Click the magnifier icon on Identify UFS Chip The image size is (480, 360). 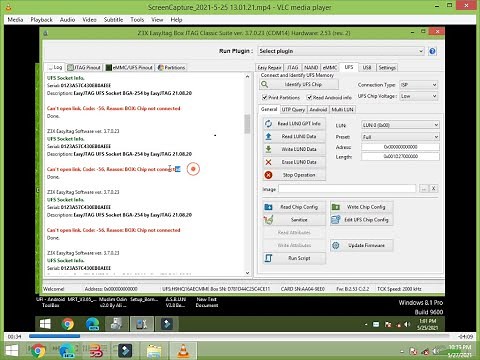pos(265,84)
